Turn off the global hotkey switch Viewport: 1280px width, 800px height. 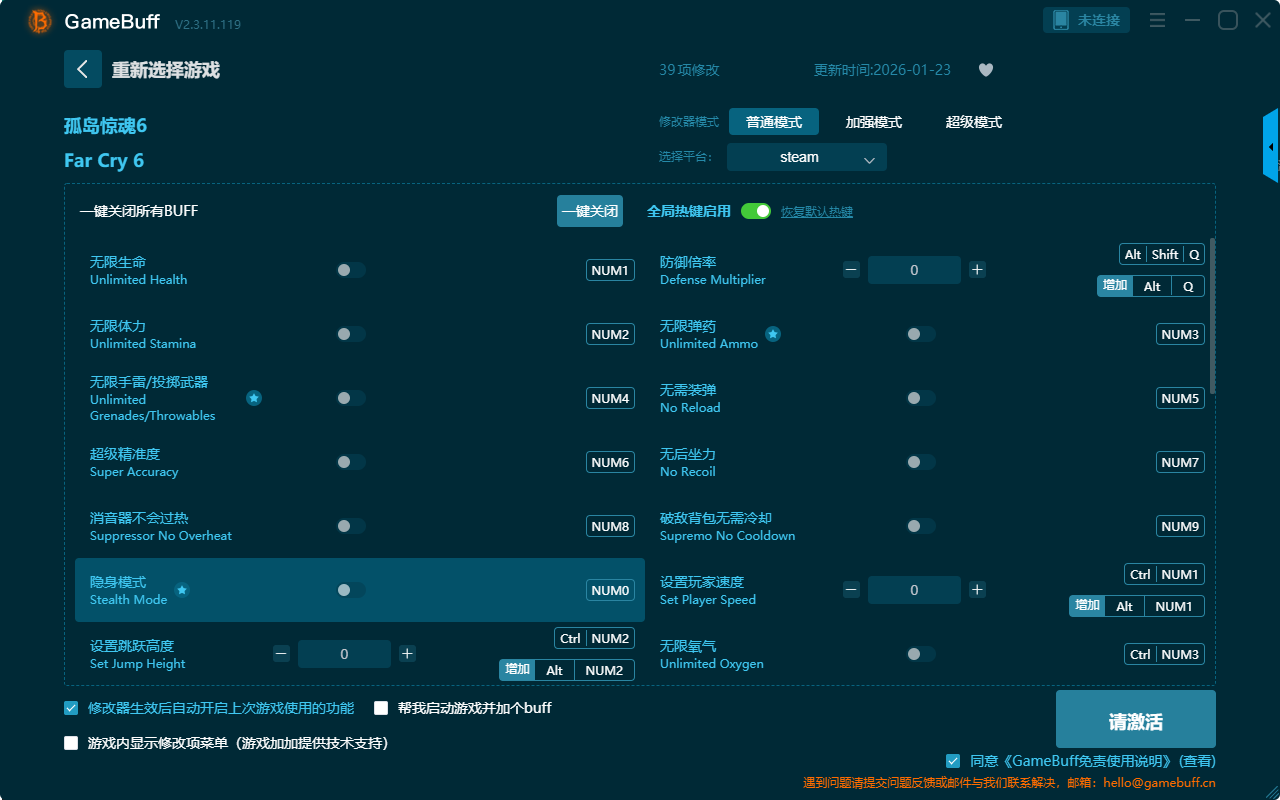(756, 211)
